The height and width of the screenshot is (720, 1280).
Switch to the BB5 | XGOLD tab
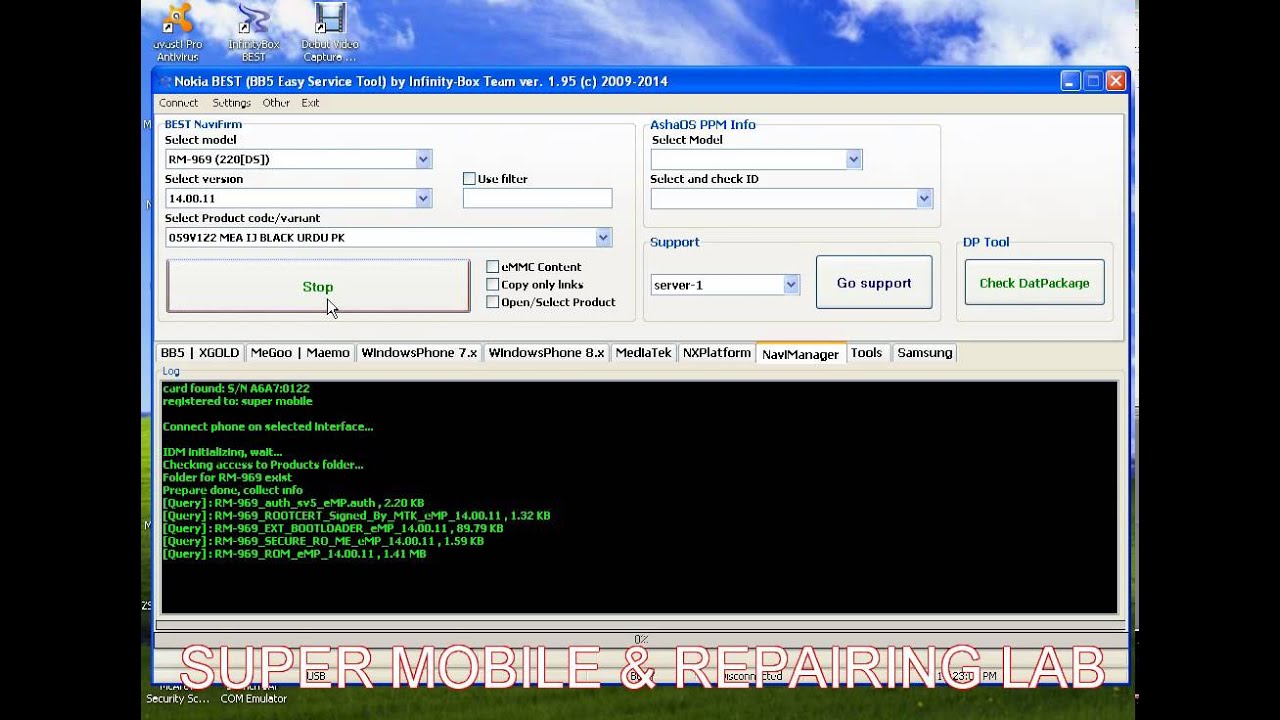tap(200, 353)
